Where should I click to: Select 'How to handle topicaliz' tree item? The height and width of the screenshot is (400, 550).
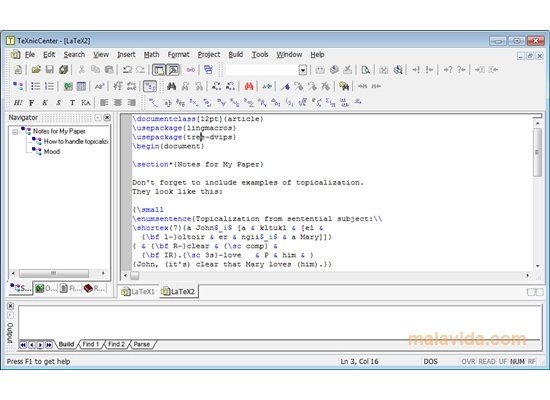pos(76,141)
